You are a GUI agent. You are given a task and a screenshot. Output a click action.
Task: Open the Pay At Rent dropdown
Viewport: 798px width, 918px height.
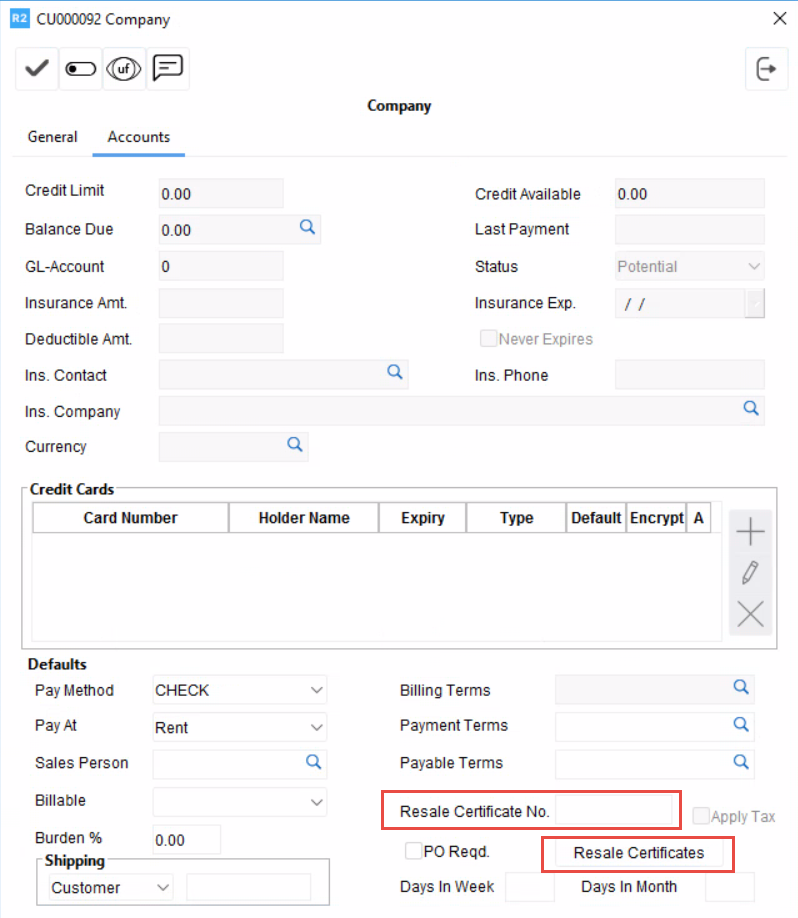point(317,727)
